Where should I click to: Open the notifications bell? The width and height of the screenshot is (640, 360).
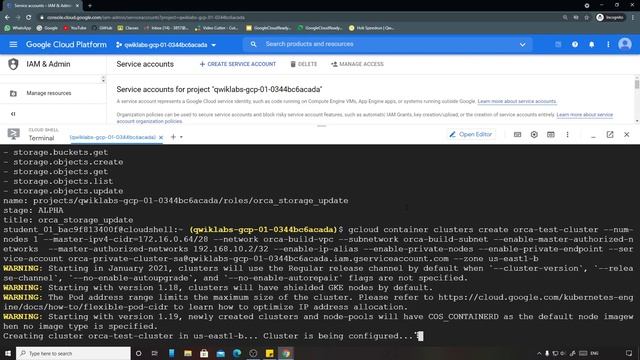pyautogui.click(x=591, y=44)
